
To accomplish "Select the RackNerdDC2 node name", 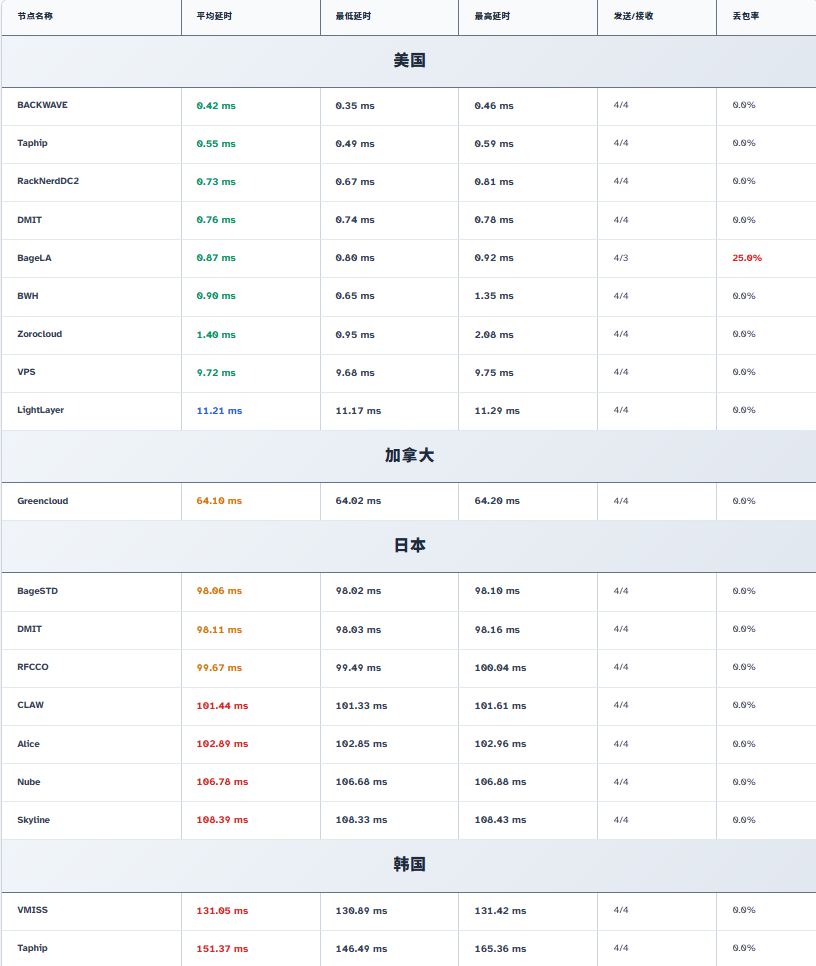I will (48, 181).
